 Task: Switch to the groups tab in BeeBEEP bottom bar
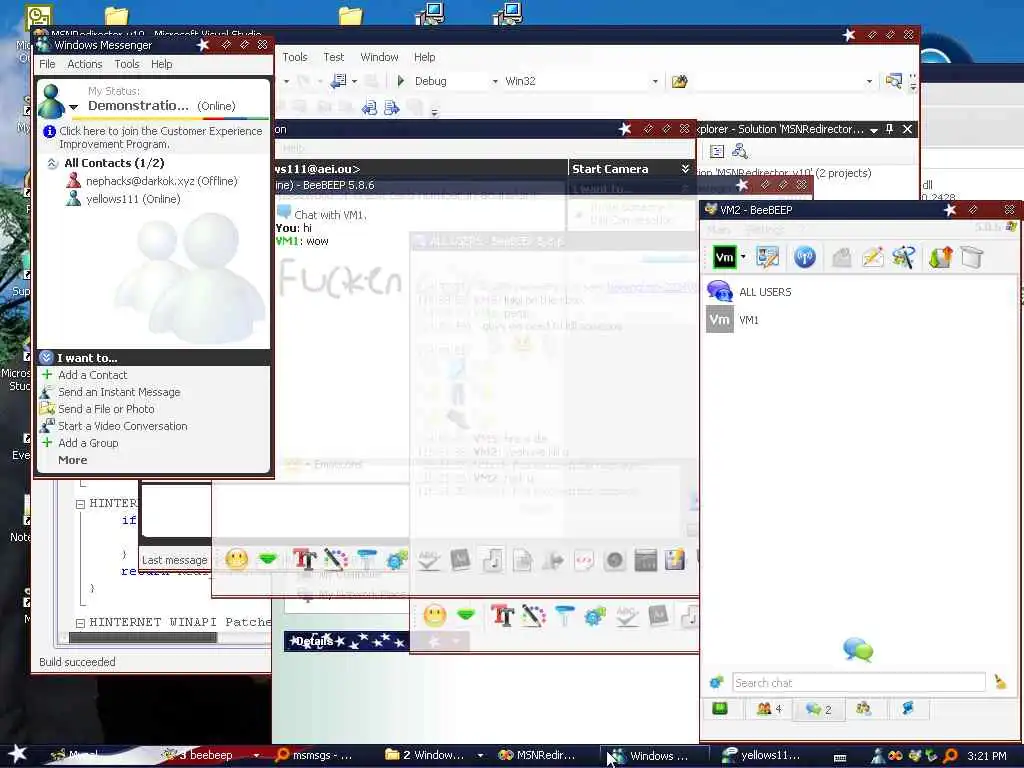(863, 709)
